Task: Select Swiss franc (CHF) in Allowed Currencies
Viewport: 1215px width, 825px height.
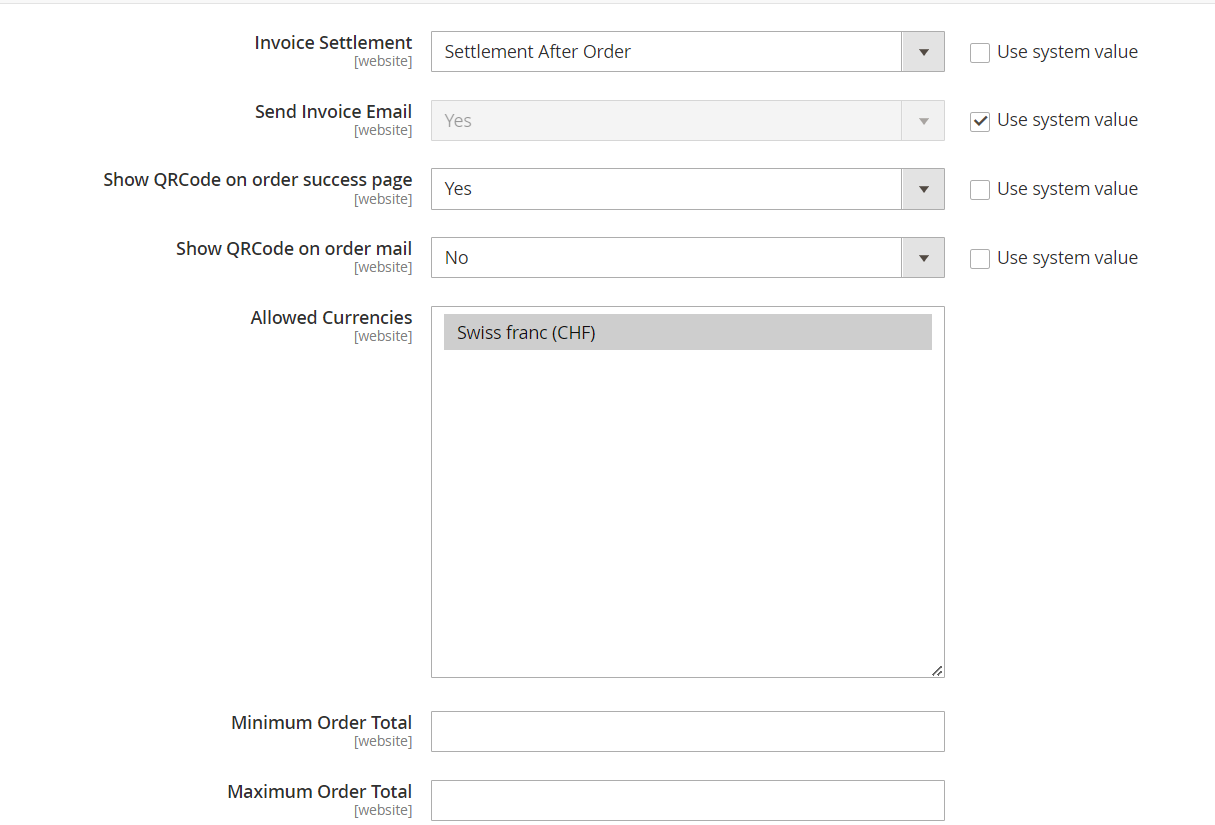Action: point(687,333)
